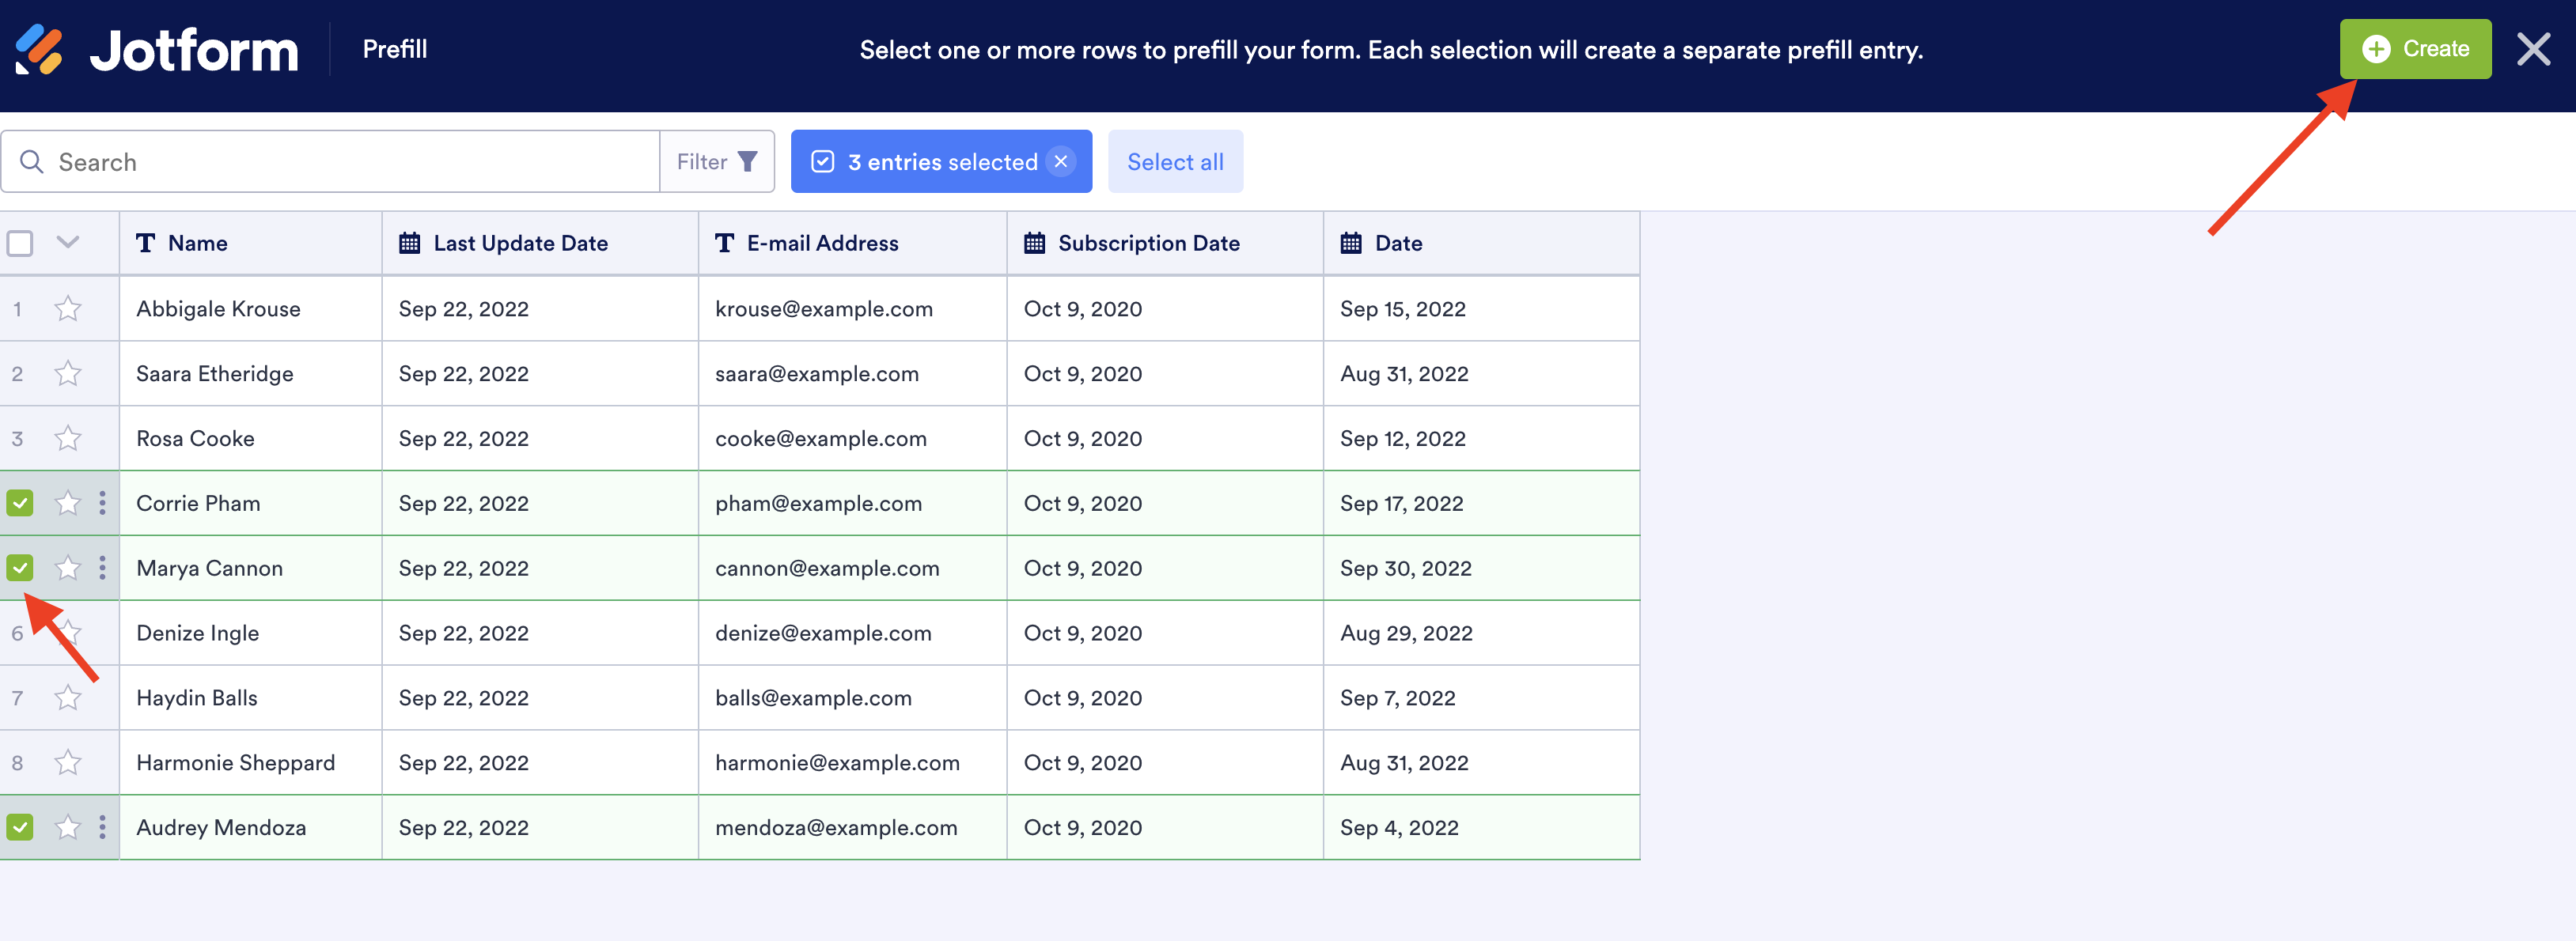Uncheck the Corrie Pham row checkbox

pos(20,503)
